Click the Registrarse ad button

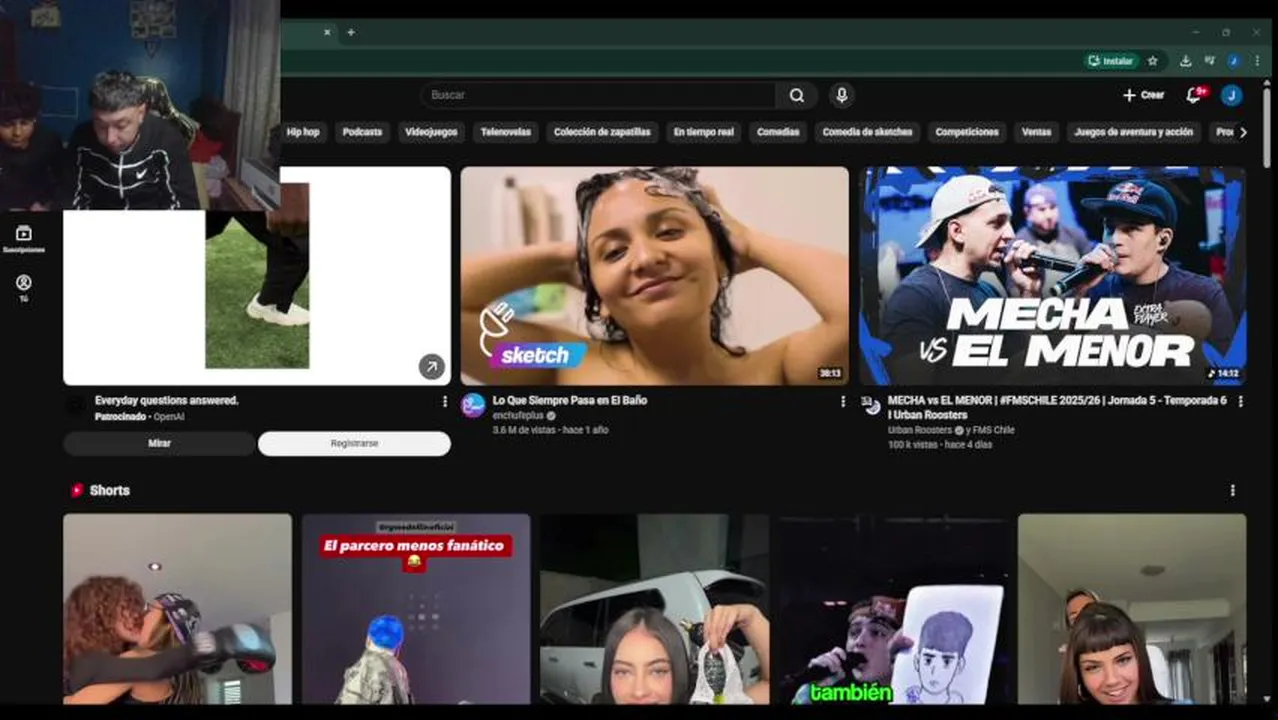click(x=354, y=443)
